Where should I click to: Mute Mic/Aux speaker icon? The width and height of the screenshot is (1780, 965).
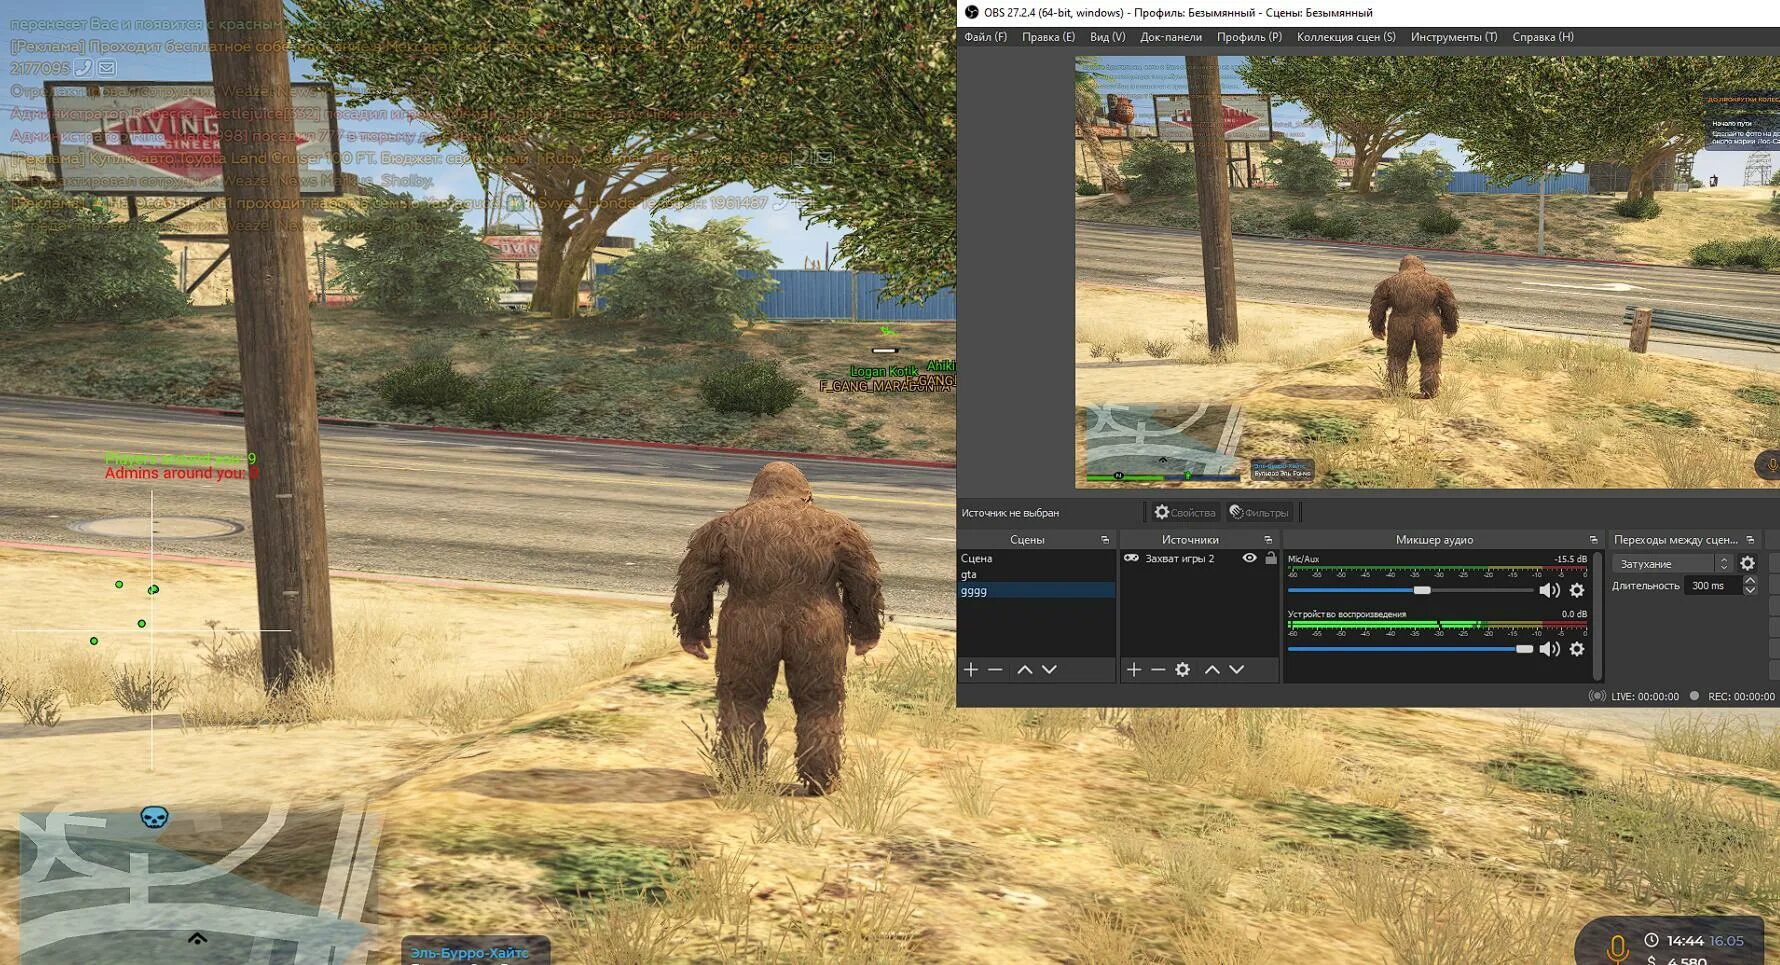[1550, 590]
